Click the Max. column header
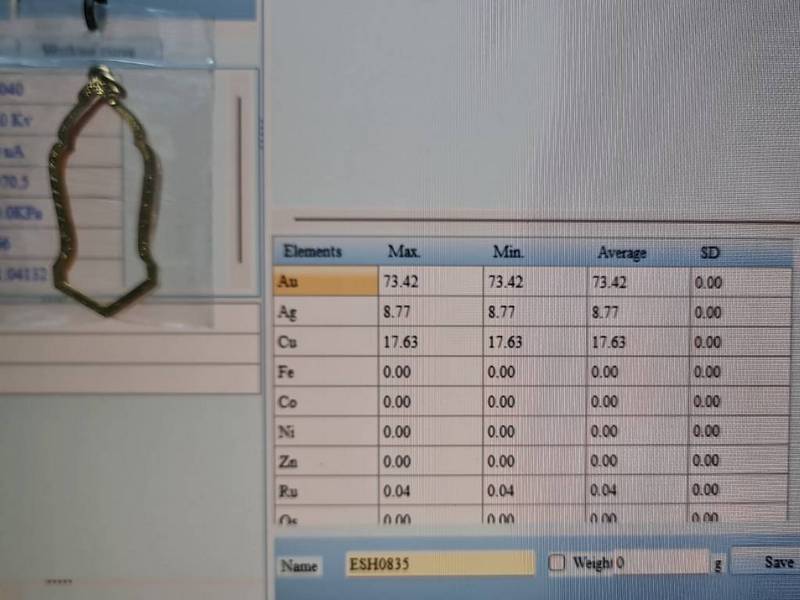Viewport: 800px width, 600px height. (x=404, y=252)
